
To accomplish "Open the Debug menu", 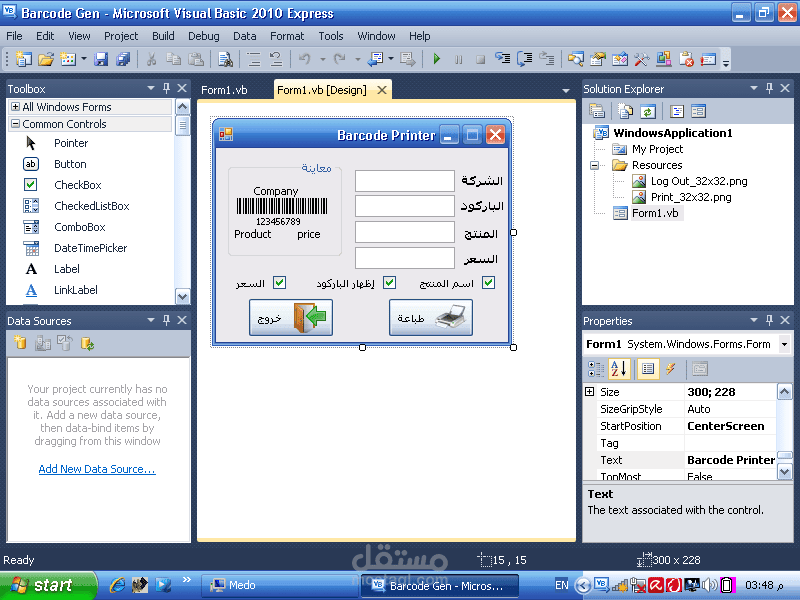I will click(x=204, y=36).
